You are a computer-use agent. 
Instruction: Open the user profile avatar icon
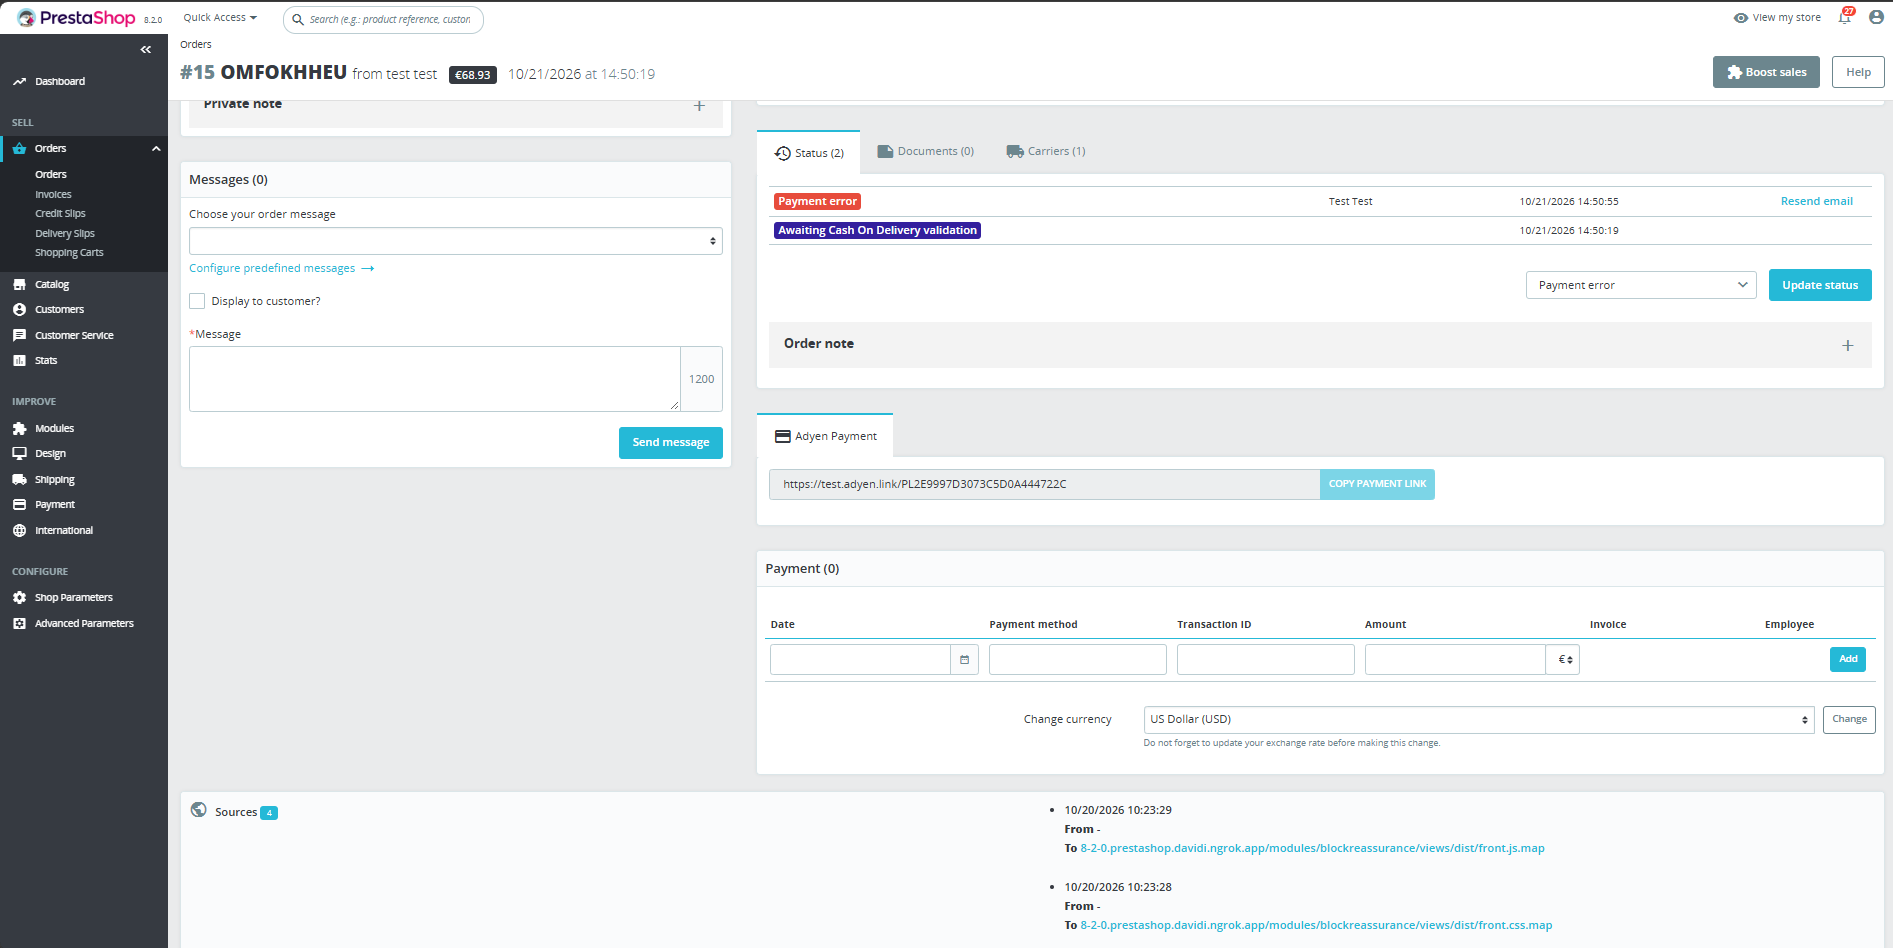pyautogui.click(x=1876, y=17)
